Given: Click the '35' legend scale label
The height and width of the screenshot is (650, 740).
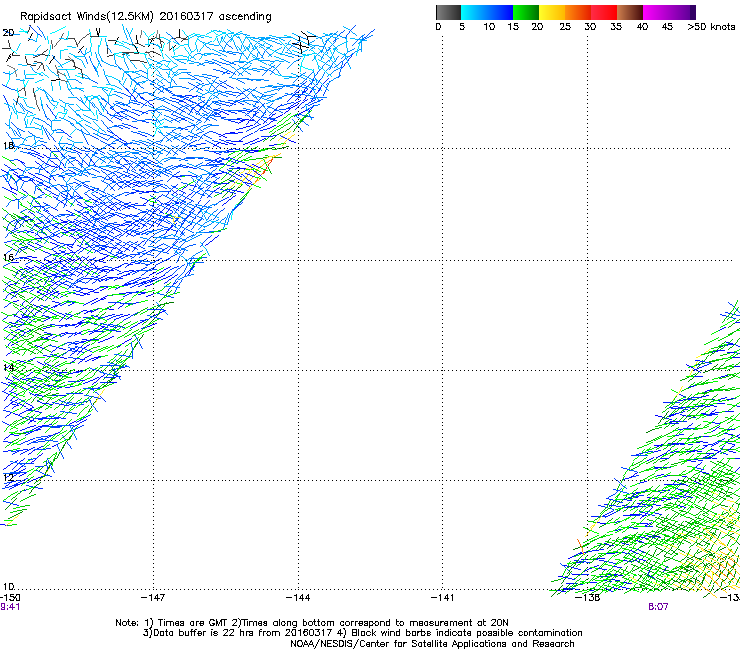Looking at the screenshot, I should 616,27.
